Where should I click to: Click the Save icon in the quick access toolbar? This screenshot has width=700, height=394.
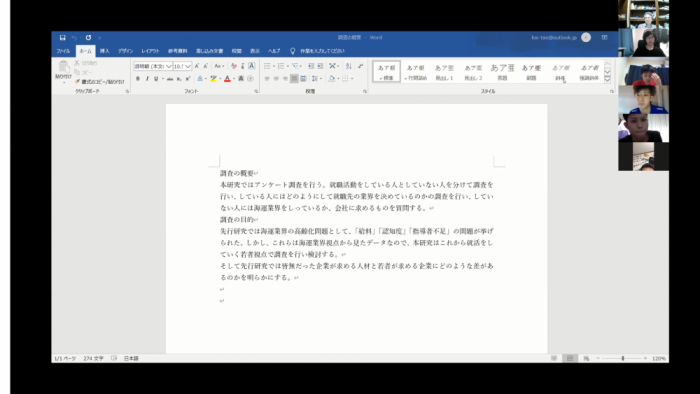click(62, 38)
